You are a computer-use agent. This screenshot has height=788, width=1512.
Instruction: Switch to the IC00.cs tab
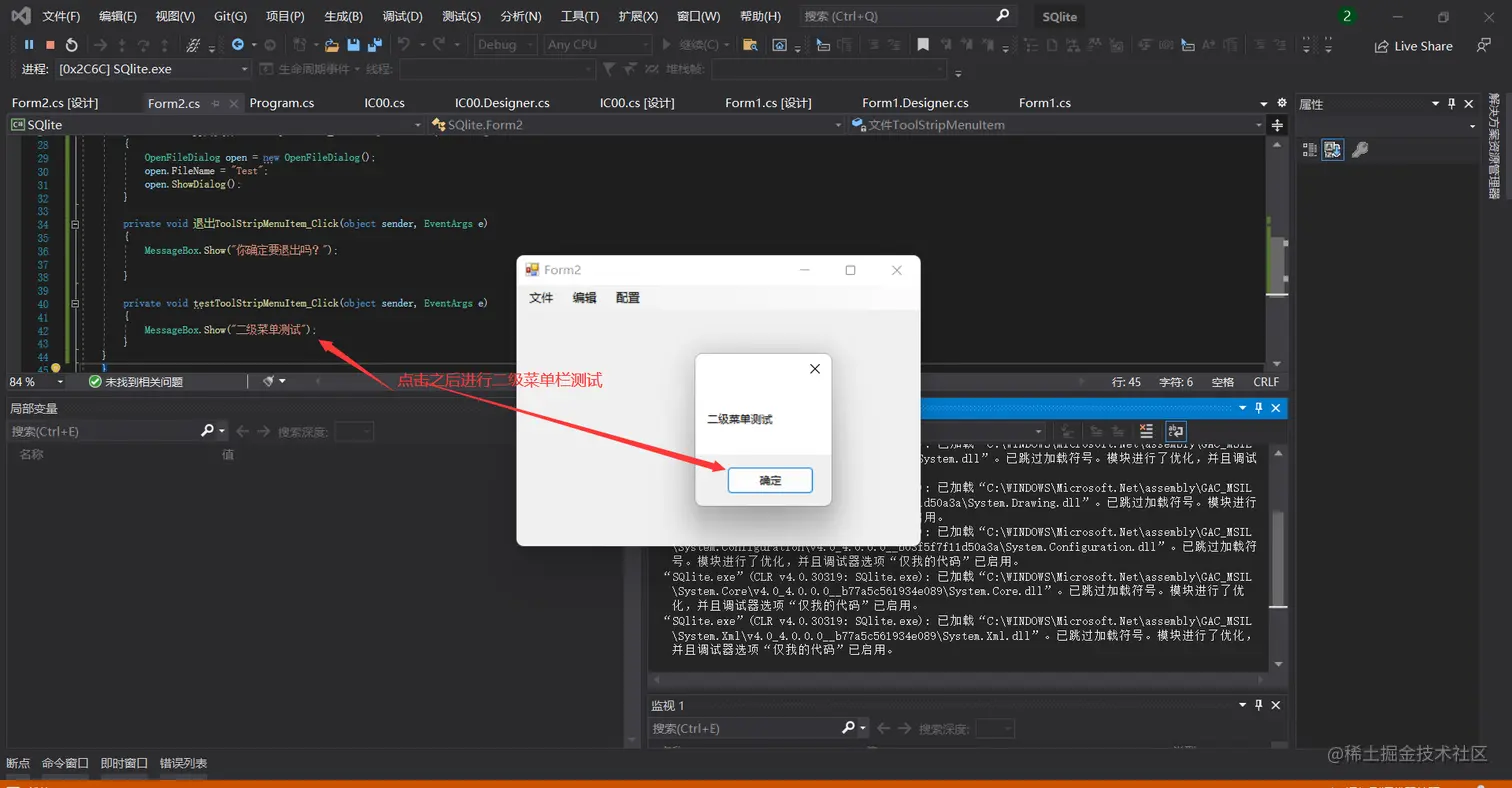point(384,103)
